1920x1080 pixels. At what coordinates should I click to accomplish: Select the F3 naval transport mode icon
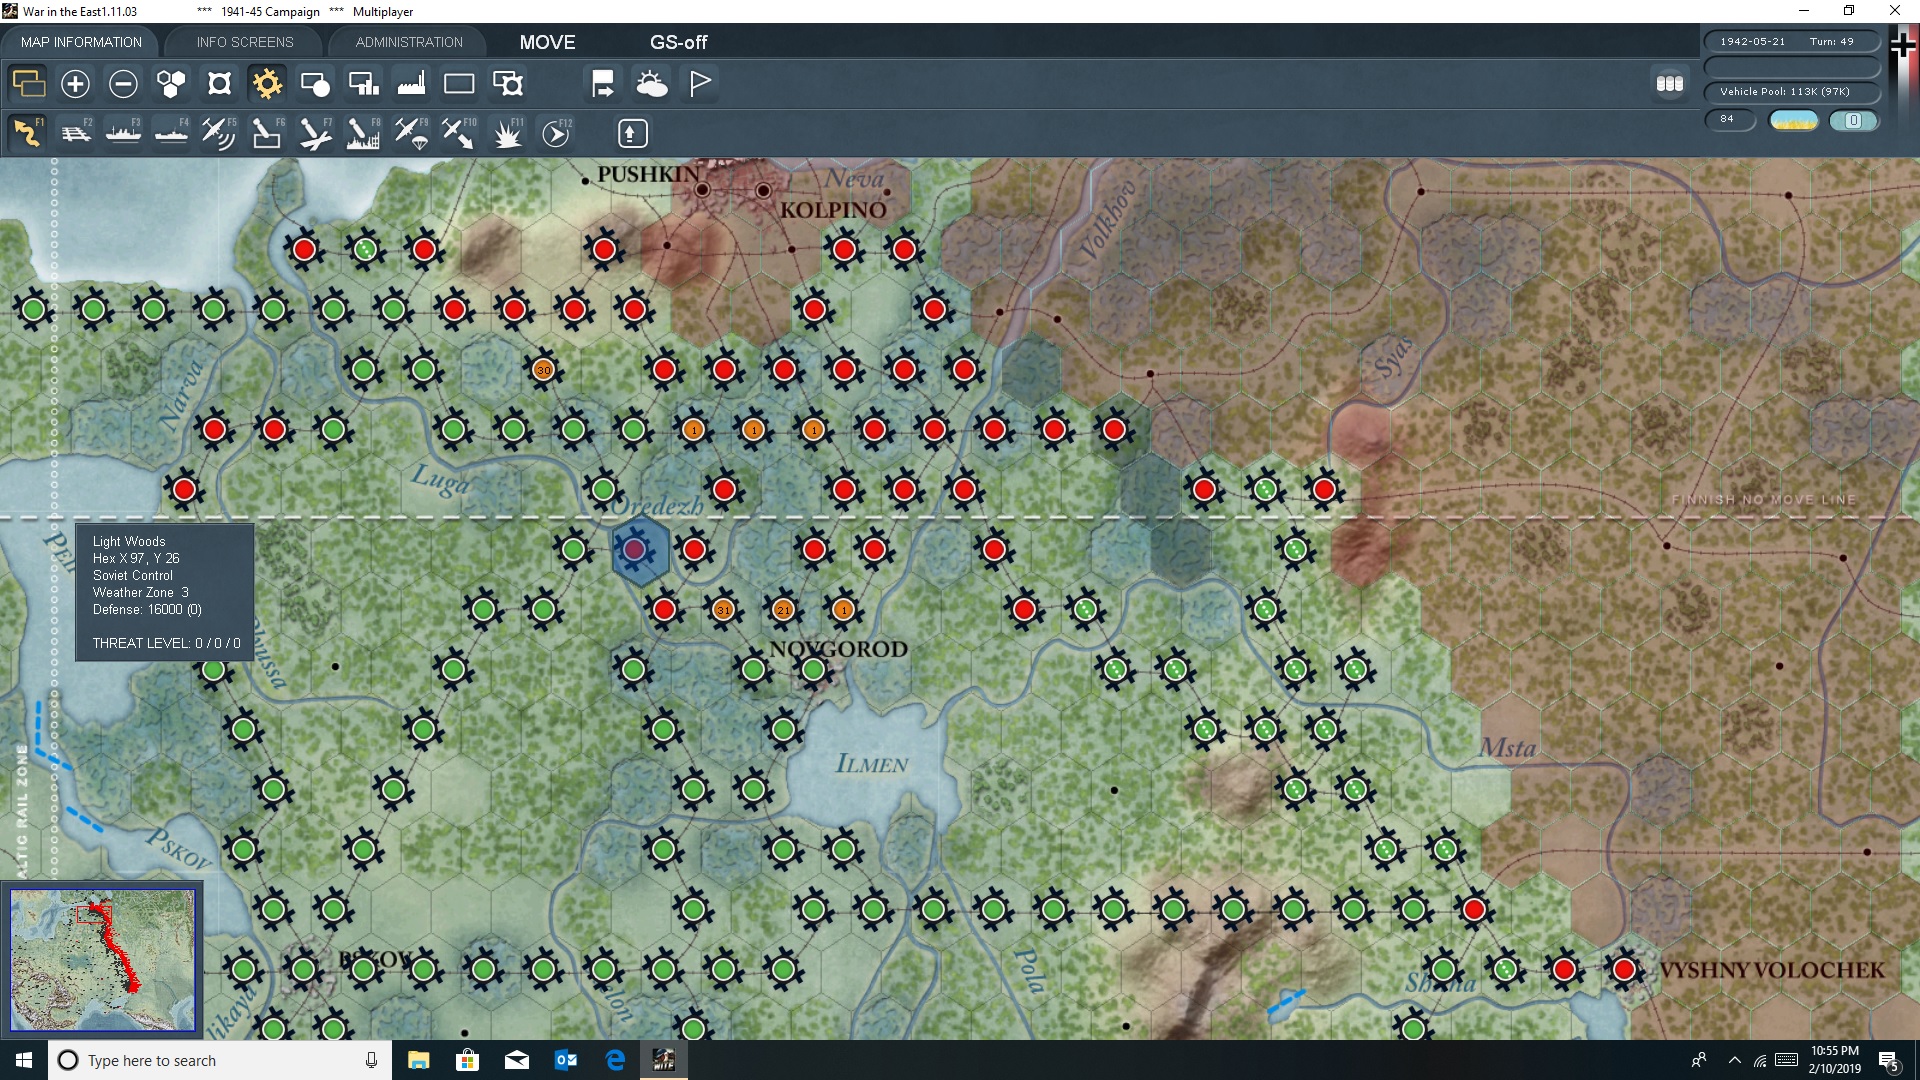click(124, 133)
